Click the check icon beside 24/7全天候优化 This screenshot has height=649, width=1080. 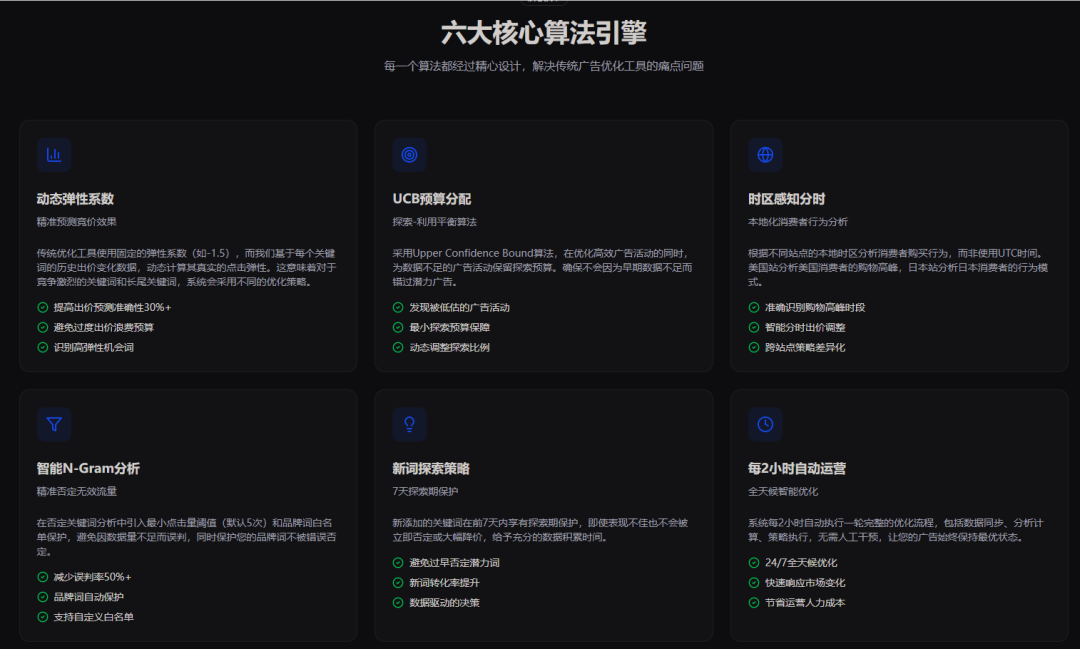(x=754, y=563)
